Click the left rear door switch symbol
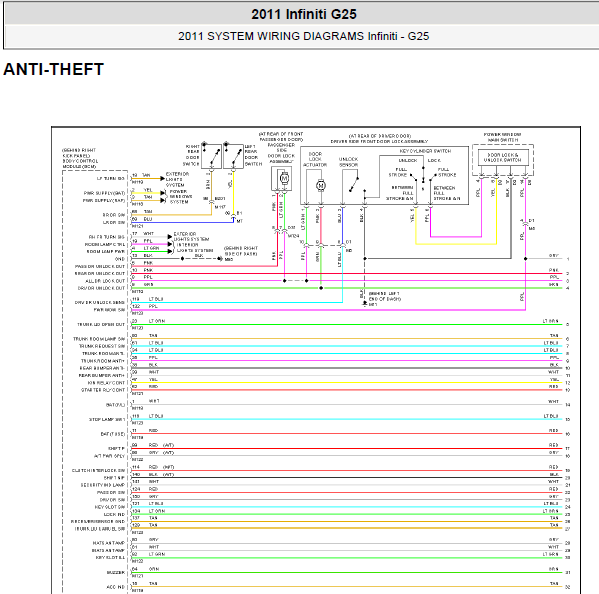Screen dimensions: 599x594 [233, 156]
